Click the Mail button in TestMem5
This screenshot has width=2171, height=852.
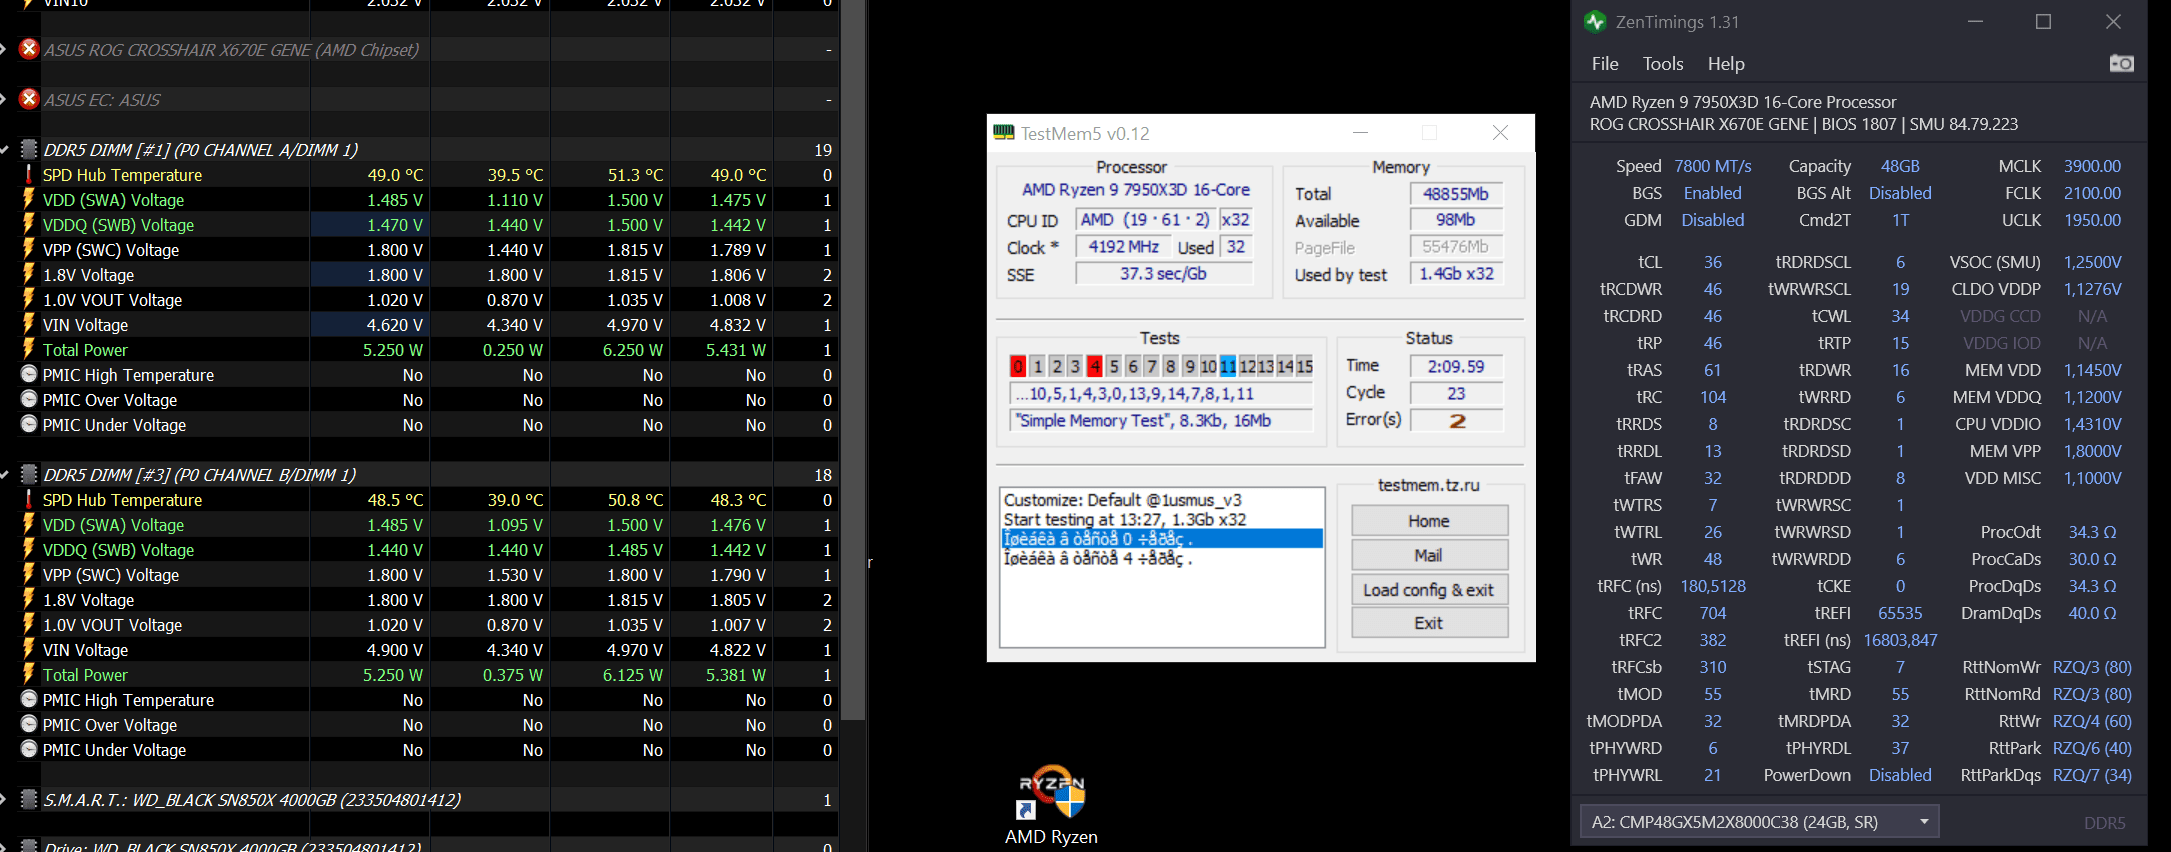[1429, 555]
